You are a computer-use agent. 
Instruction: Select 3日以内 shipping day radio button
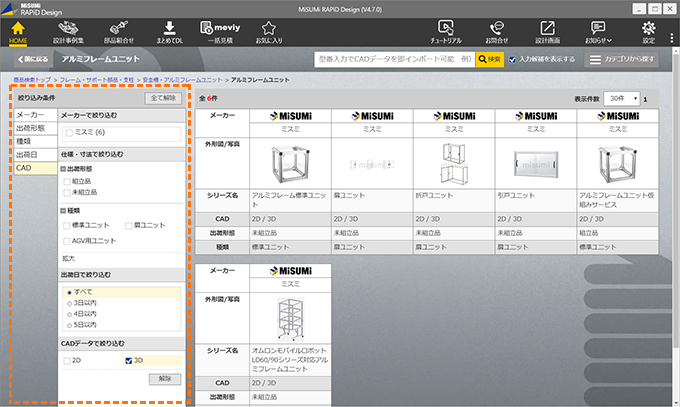coord(68,302)
